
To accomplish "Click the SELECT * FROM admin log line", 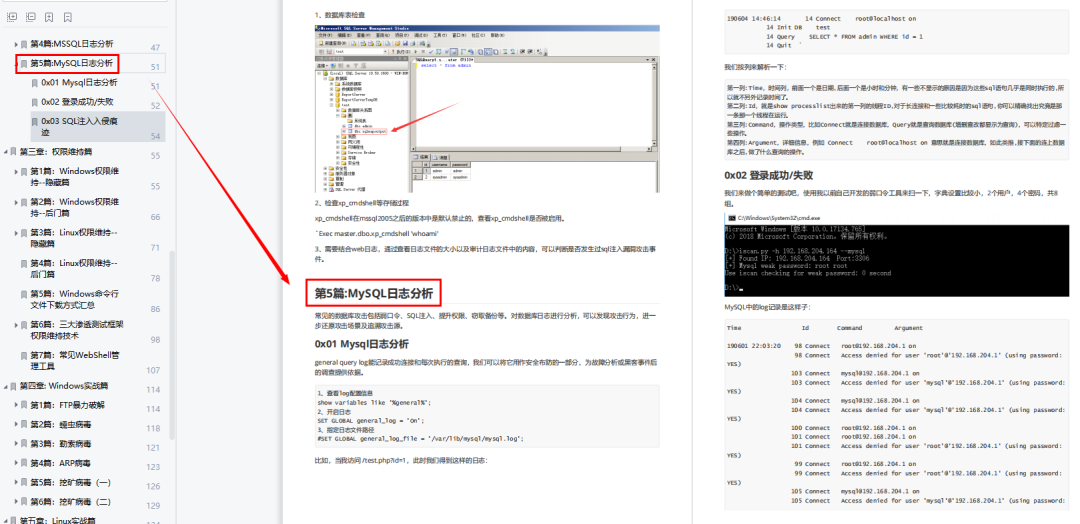I will 866,36.
